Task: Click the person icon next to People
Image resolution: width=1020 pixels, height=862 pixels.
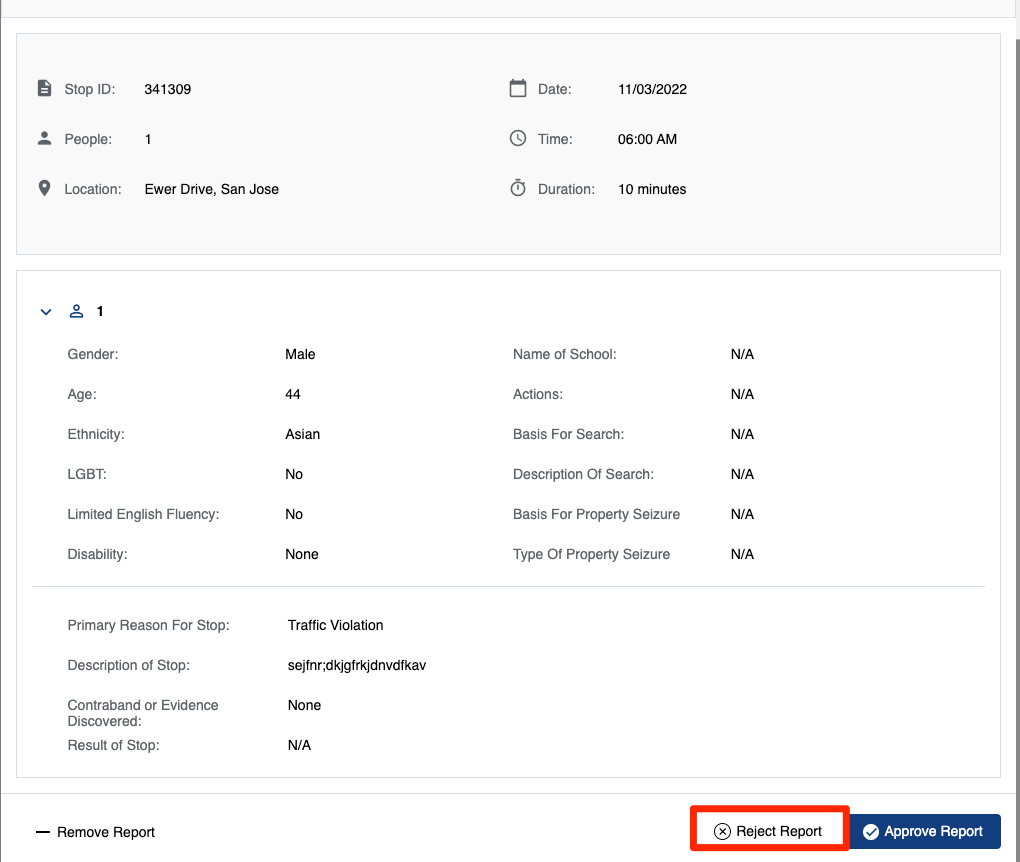Action: [45, 138]
